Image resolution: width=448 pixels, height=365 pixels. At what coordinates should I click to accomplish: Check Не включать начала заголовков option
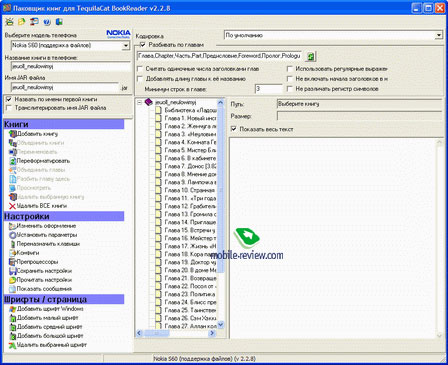(x=290, y=79)
